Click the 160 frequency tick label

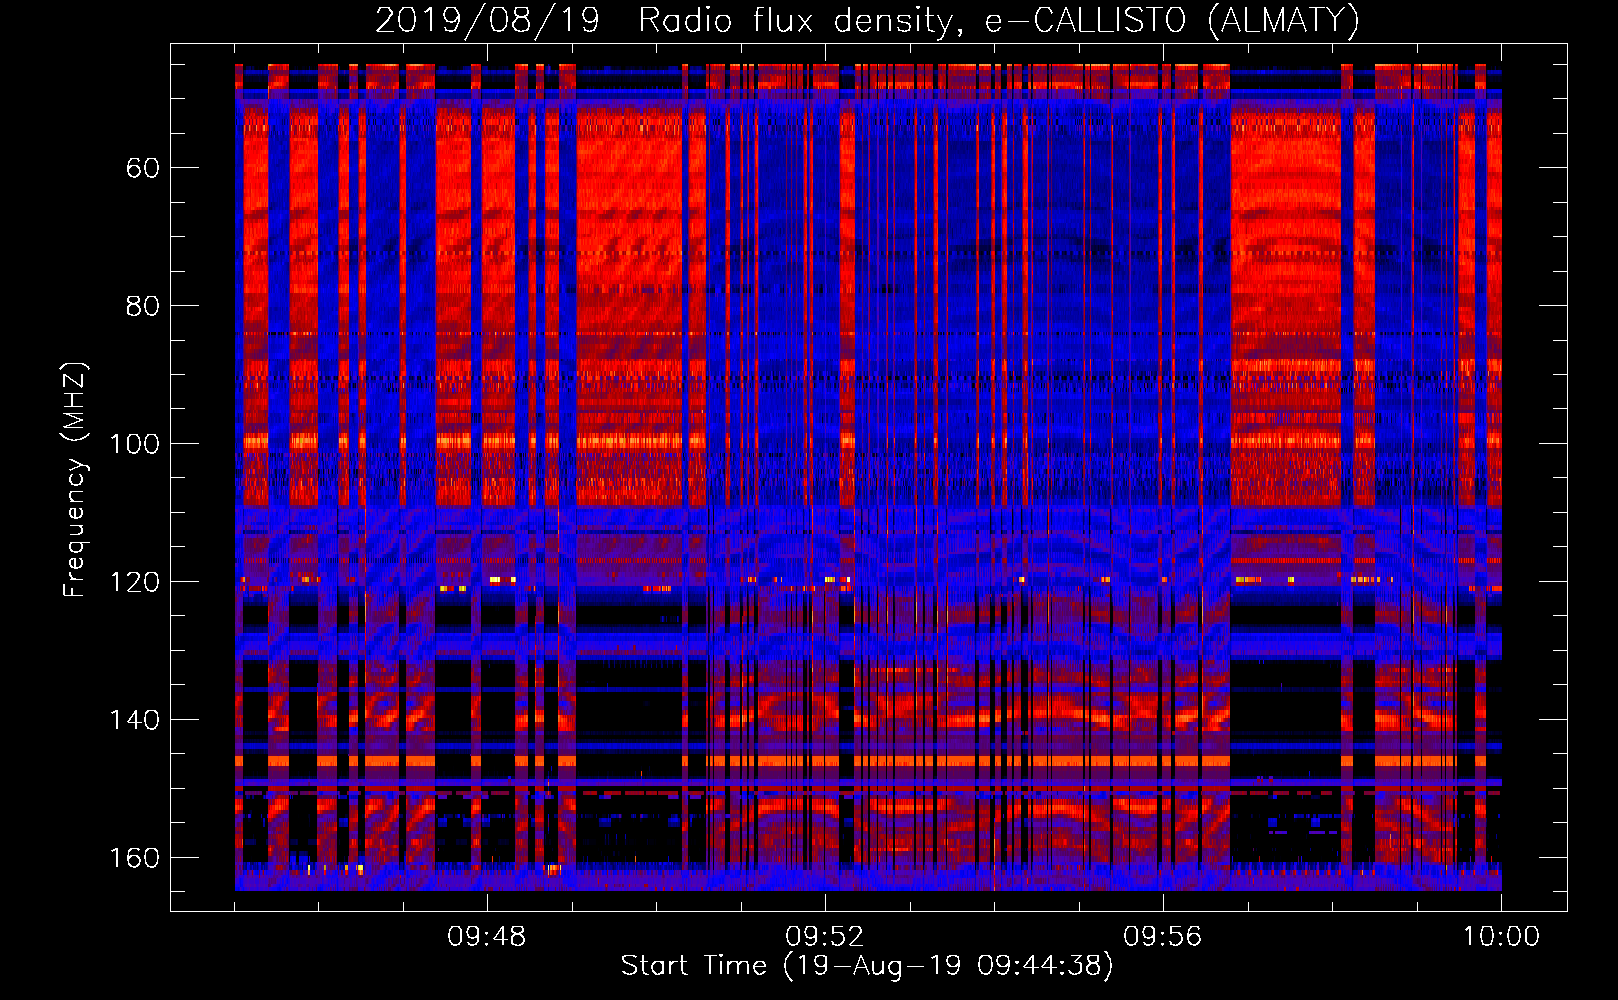134,858
